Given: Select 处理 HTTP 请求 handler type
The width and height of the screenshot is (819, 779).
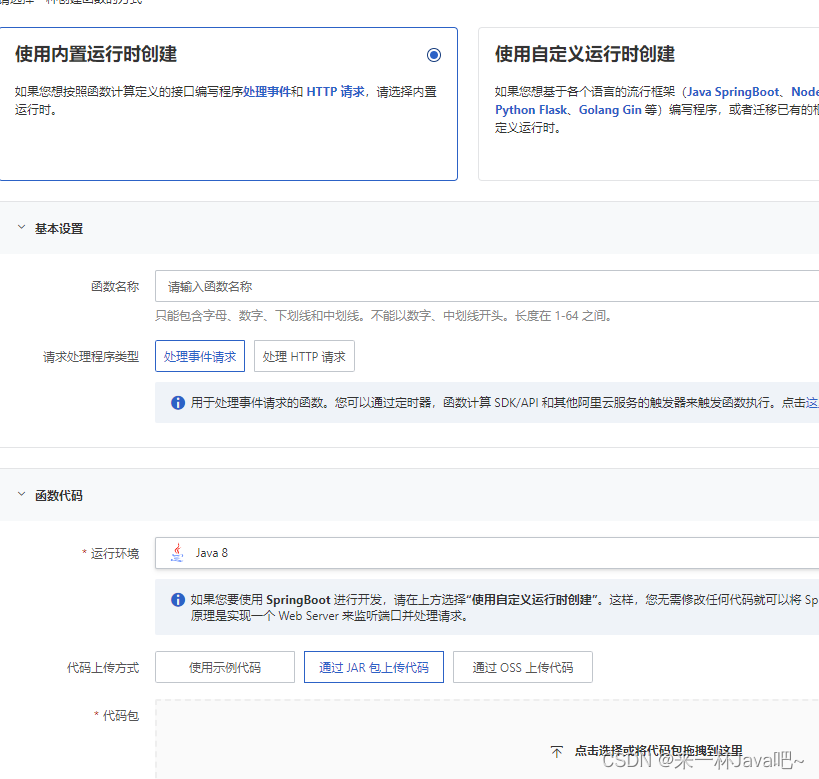Looking at the screenshot, I should coord(302,356).
